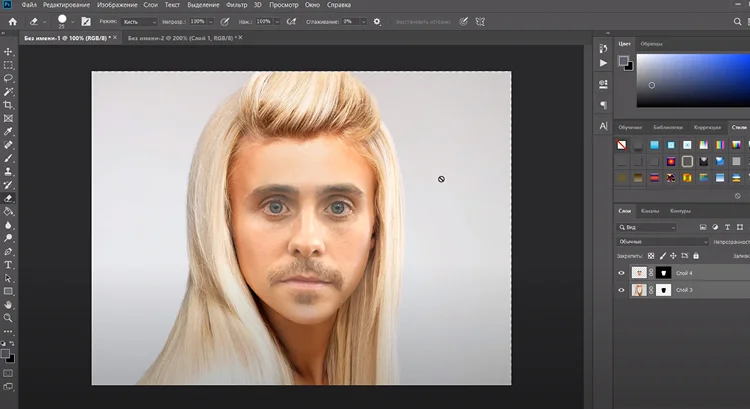Expand the brush preset picker arrow
Screen dimensions: 750x409
coord(71,21)
